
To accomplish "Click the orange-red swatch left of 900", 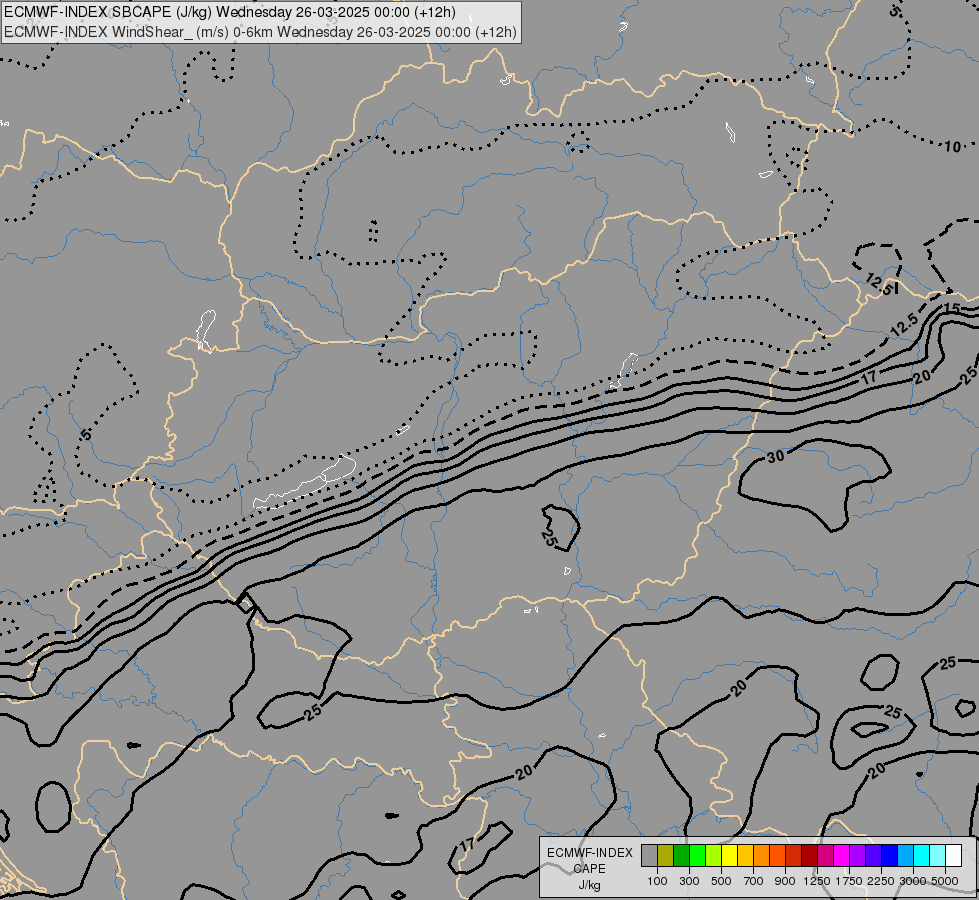I will (x=778, y=856).
